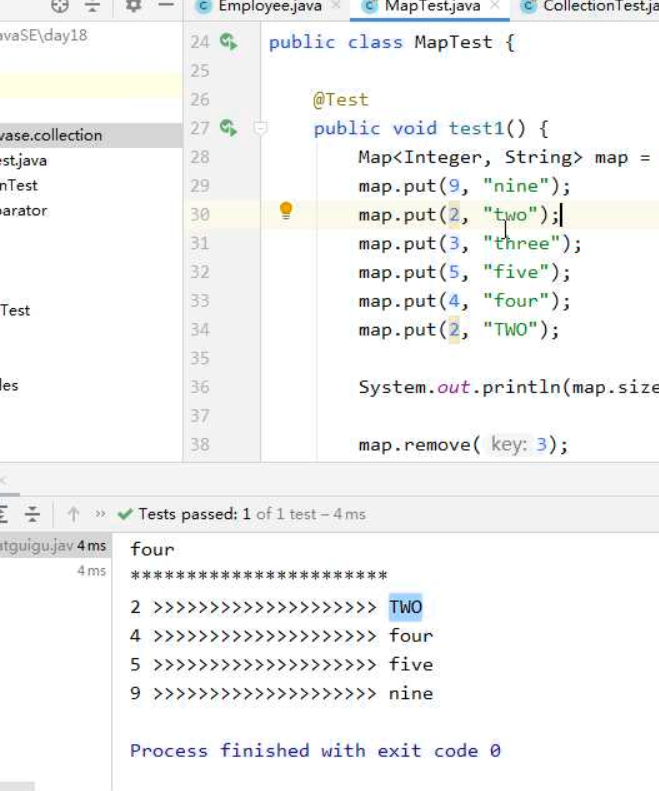659x791 pixels.
Task: Click the expand all tests icon in run toolbar
Action: (4, 514)
